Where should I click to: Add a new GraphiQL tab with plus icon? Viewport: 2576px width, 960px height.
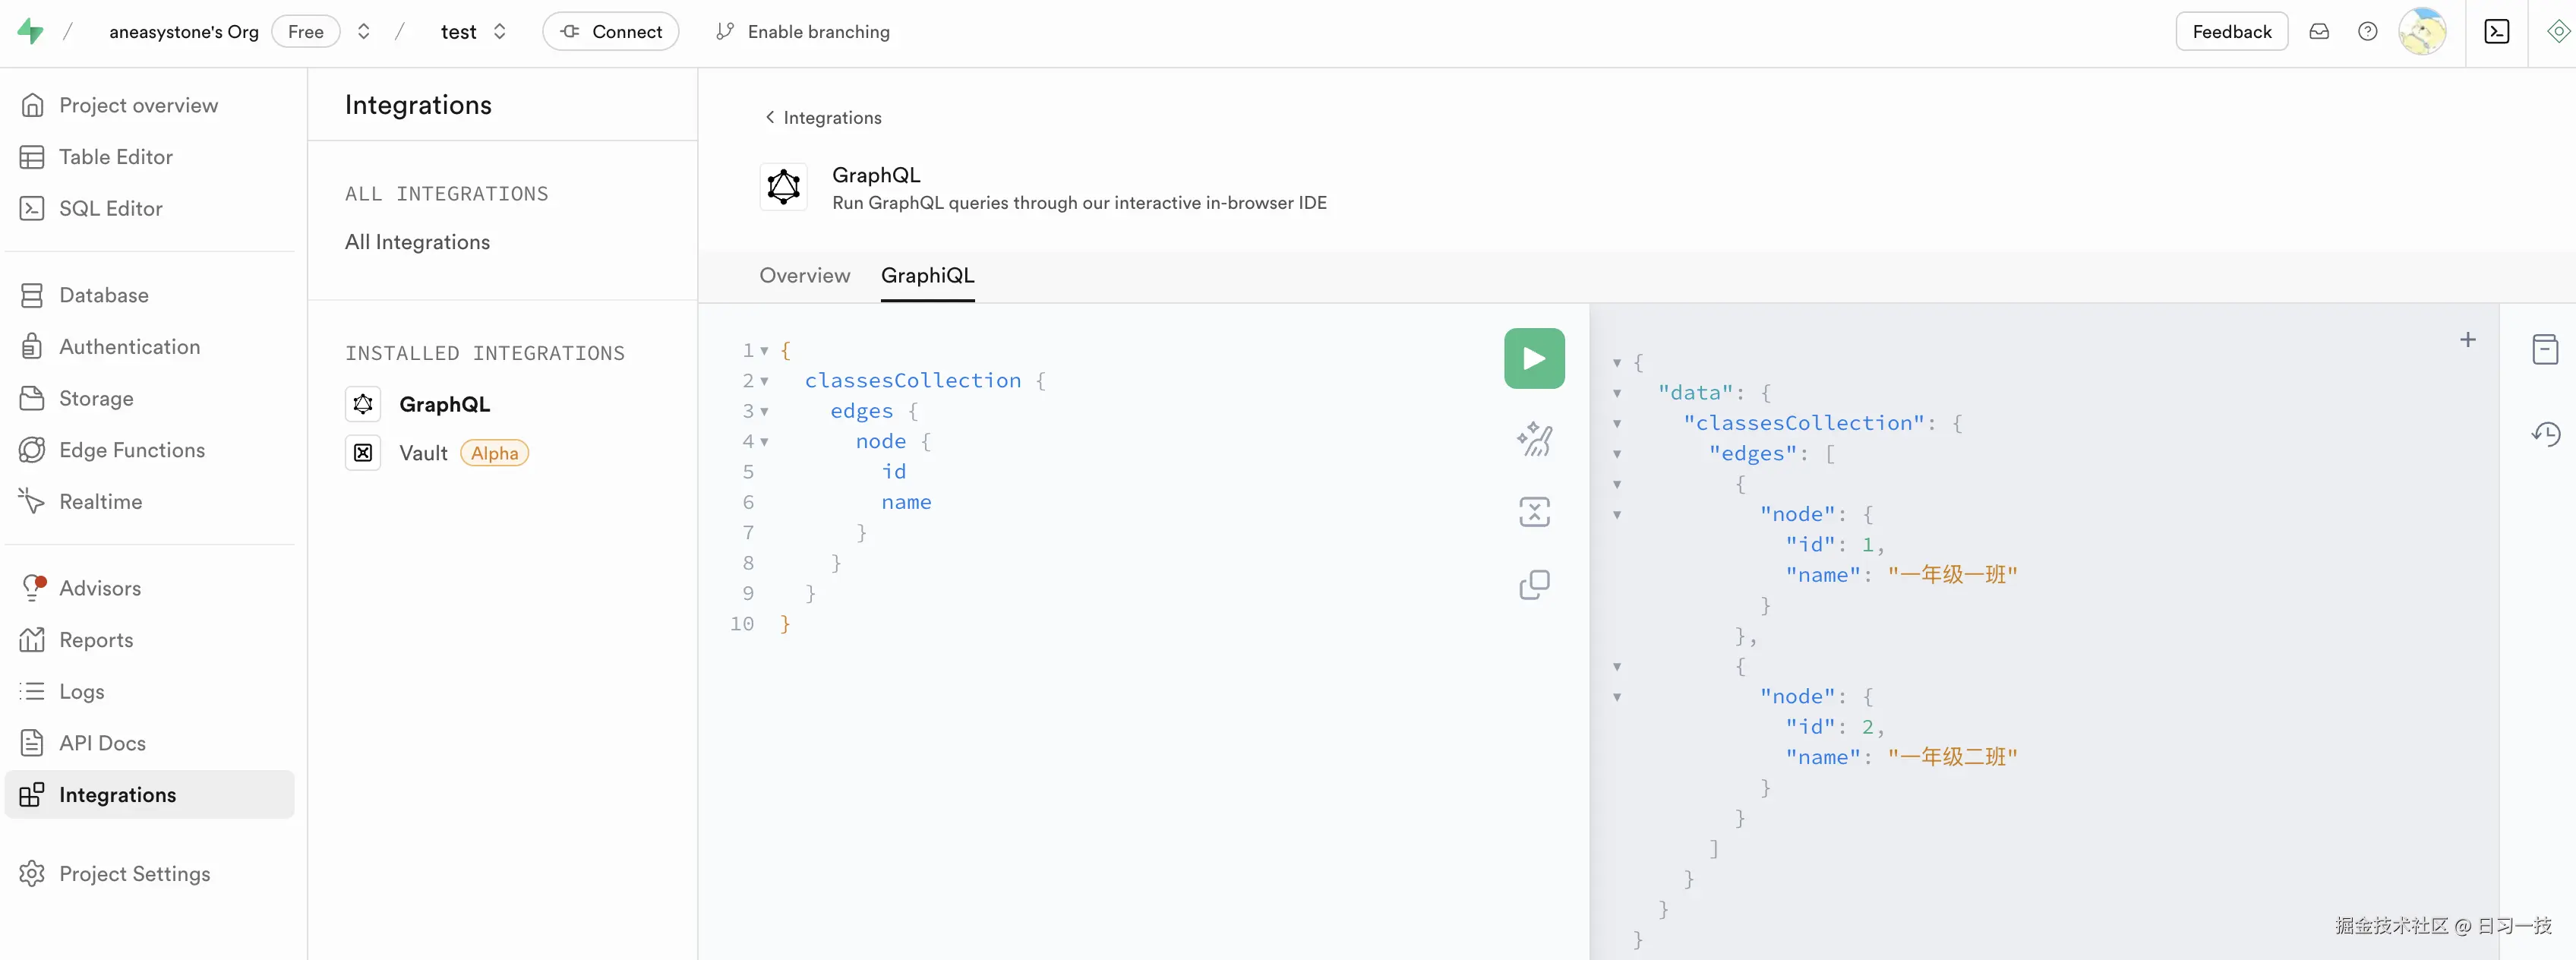coord(2468,340)
